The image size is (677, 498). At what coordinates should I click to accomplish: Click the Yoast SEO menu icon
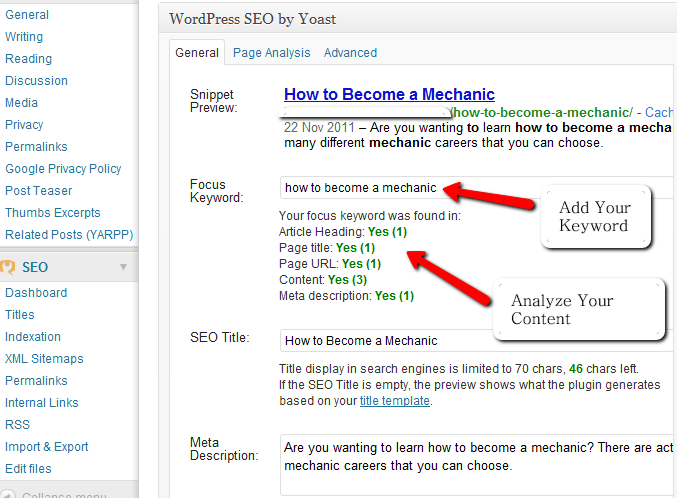[x=8, y=267]
